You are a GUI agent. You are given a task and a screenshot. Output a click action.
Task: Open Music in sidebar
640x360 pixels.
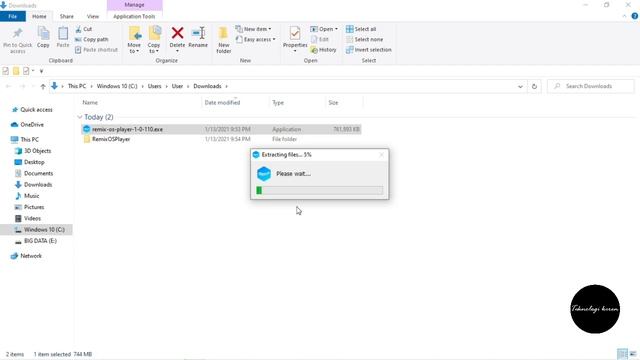[x=27, y=196]
